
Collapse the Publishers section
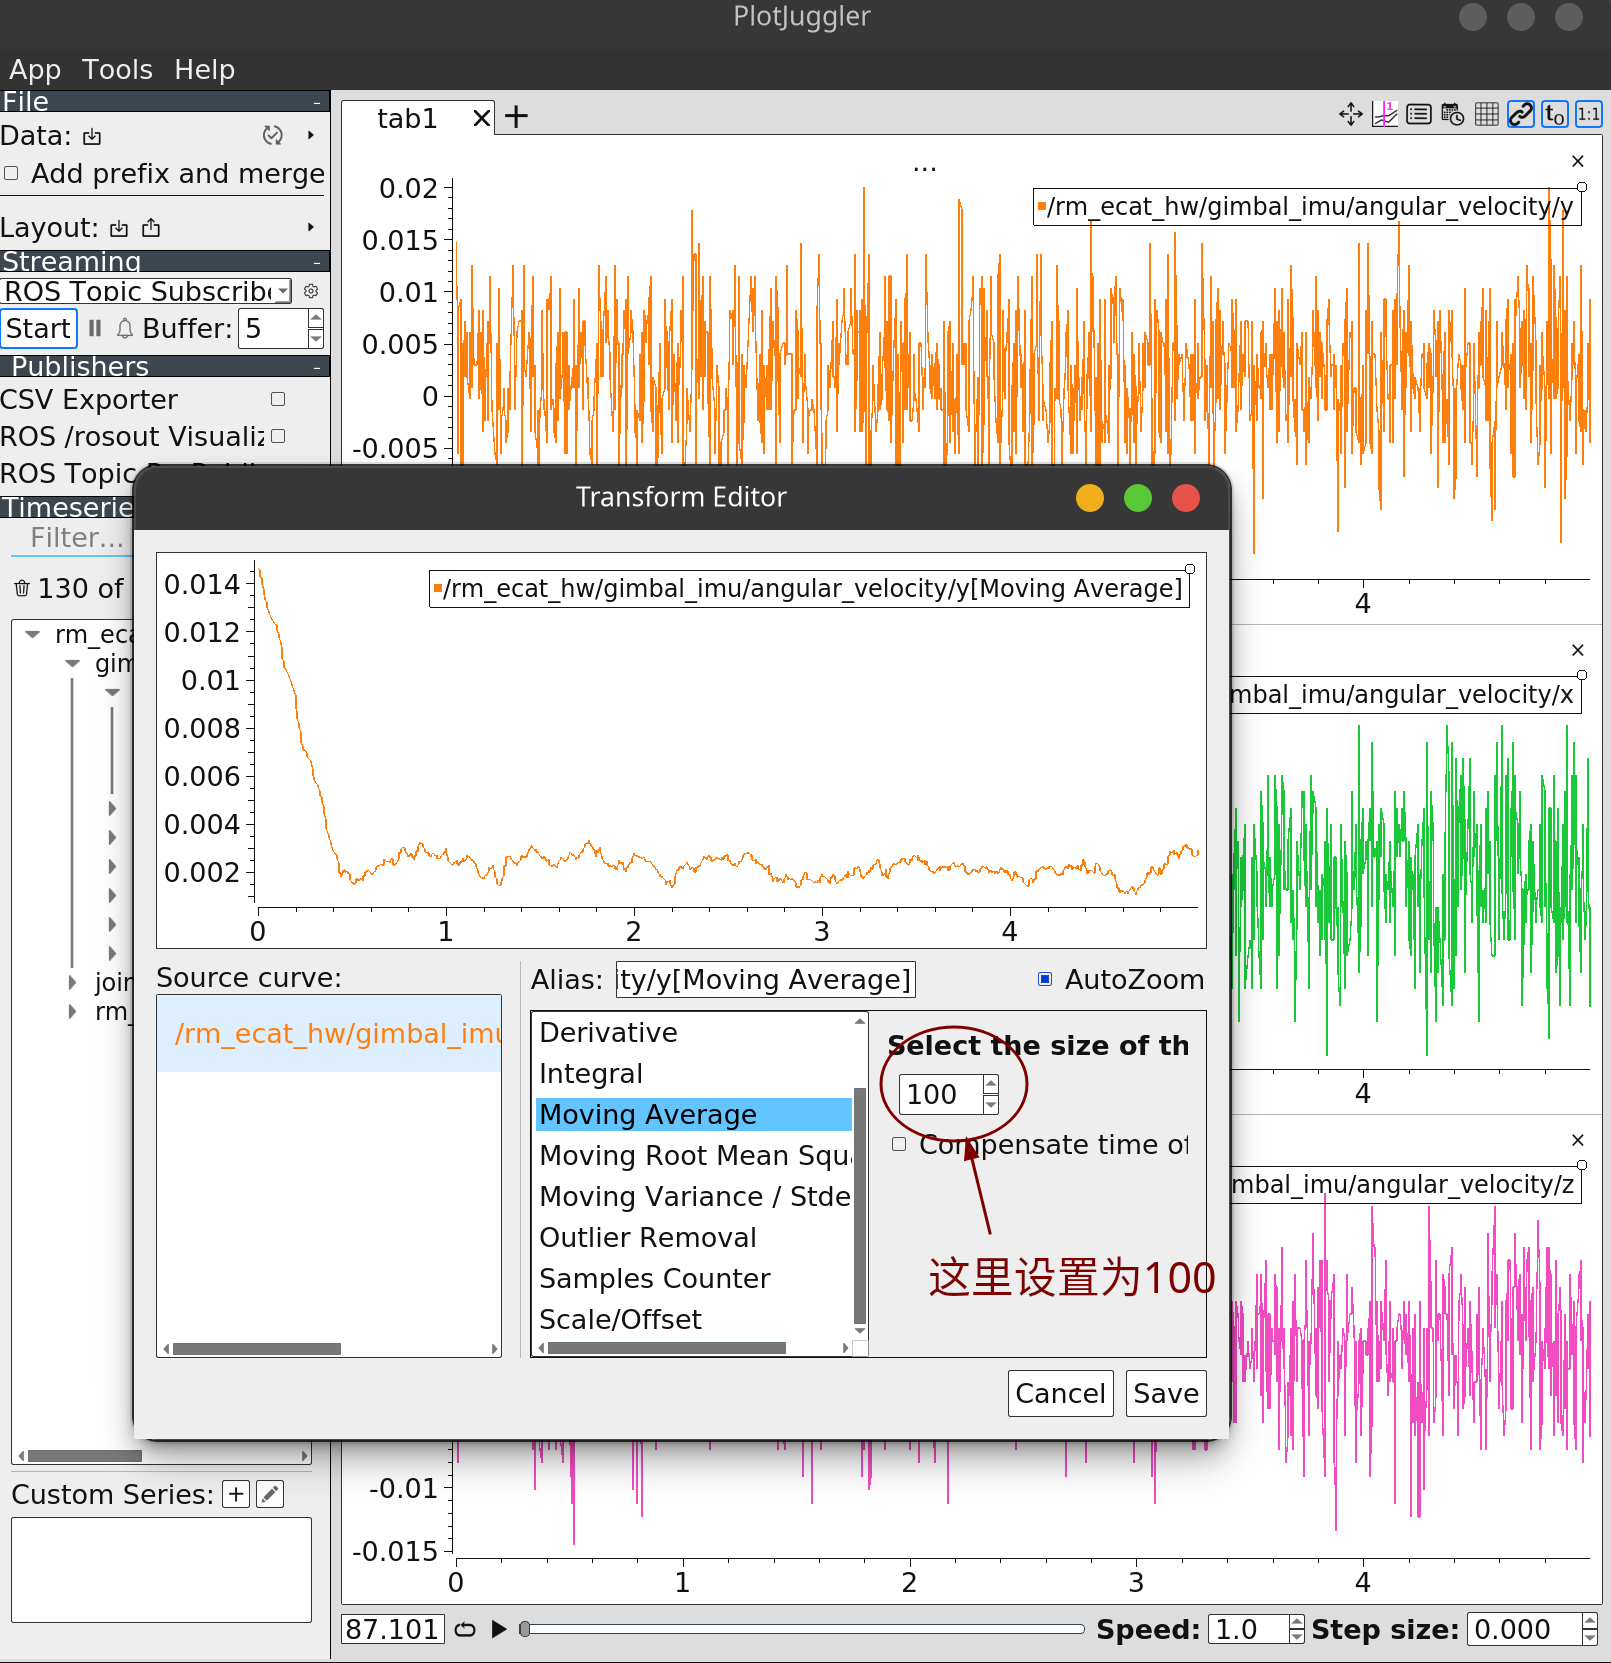tap(317, 367)
